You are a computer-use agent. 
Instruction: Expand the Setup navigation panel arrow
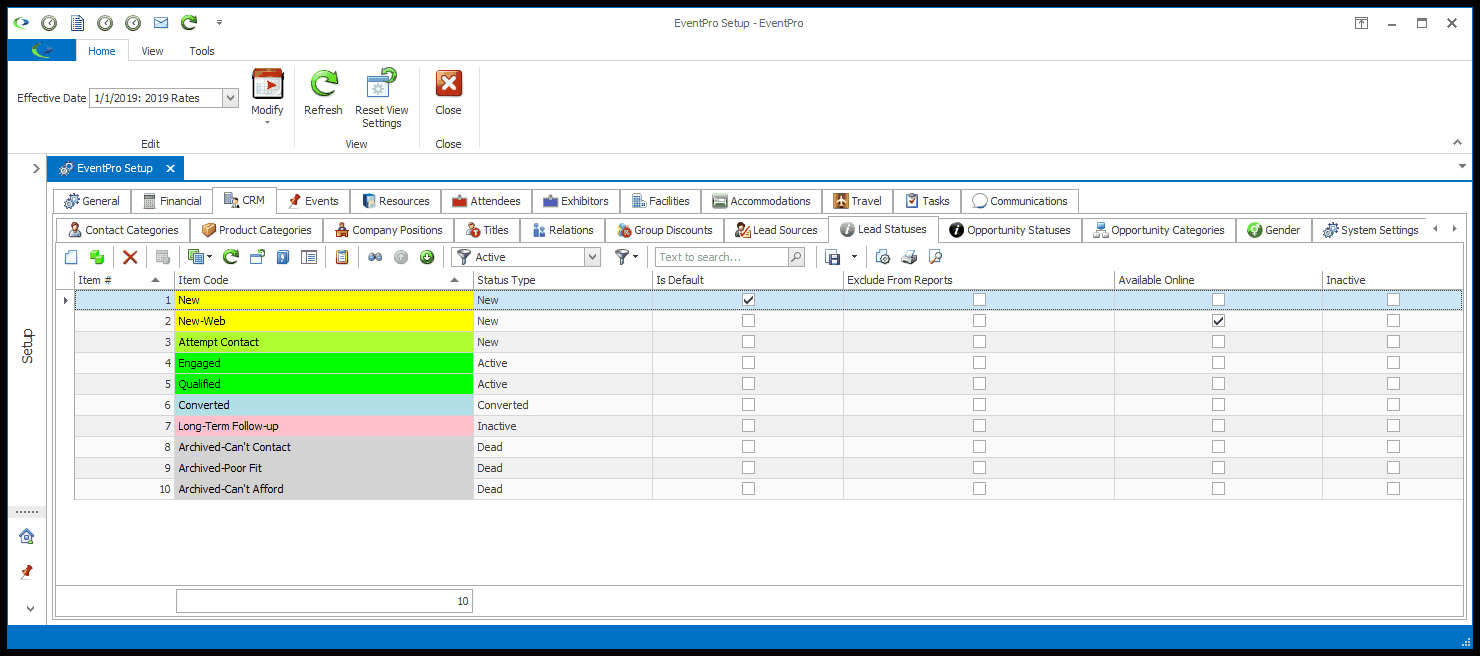click(x=35, y=168)
